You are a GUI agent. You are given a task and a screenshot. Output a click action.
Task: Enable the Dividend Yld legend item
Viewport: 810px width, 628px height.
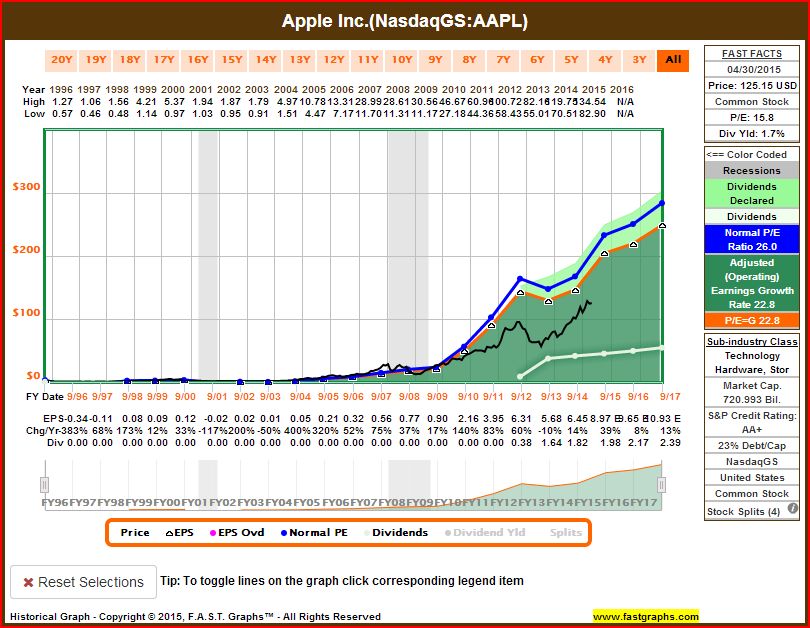click(485, 532)
